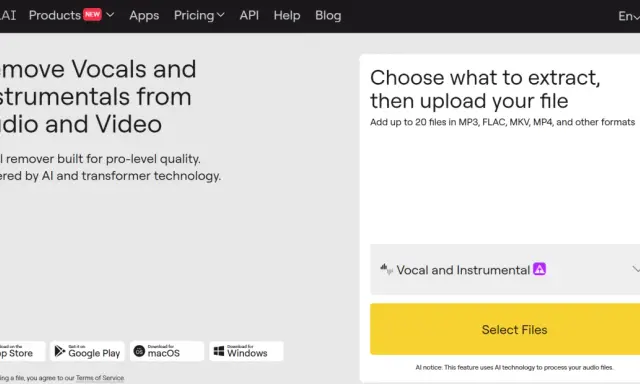Click the macOS logo icon

point(139,351)
